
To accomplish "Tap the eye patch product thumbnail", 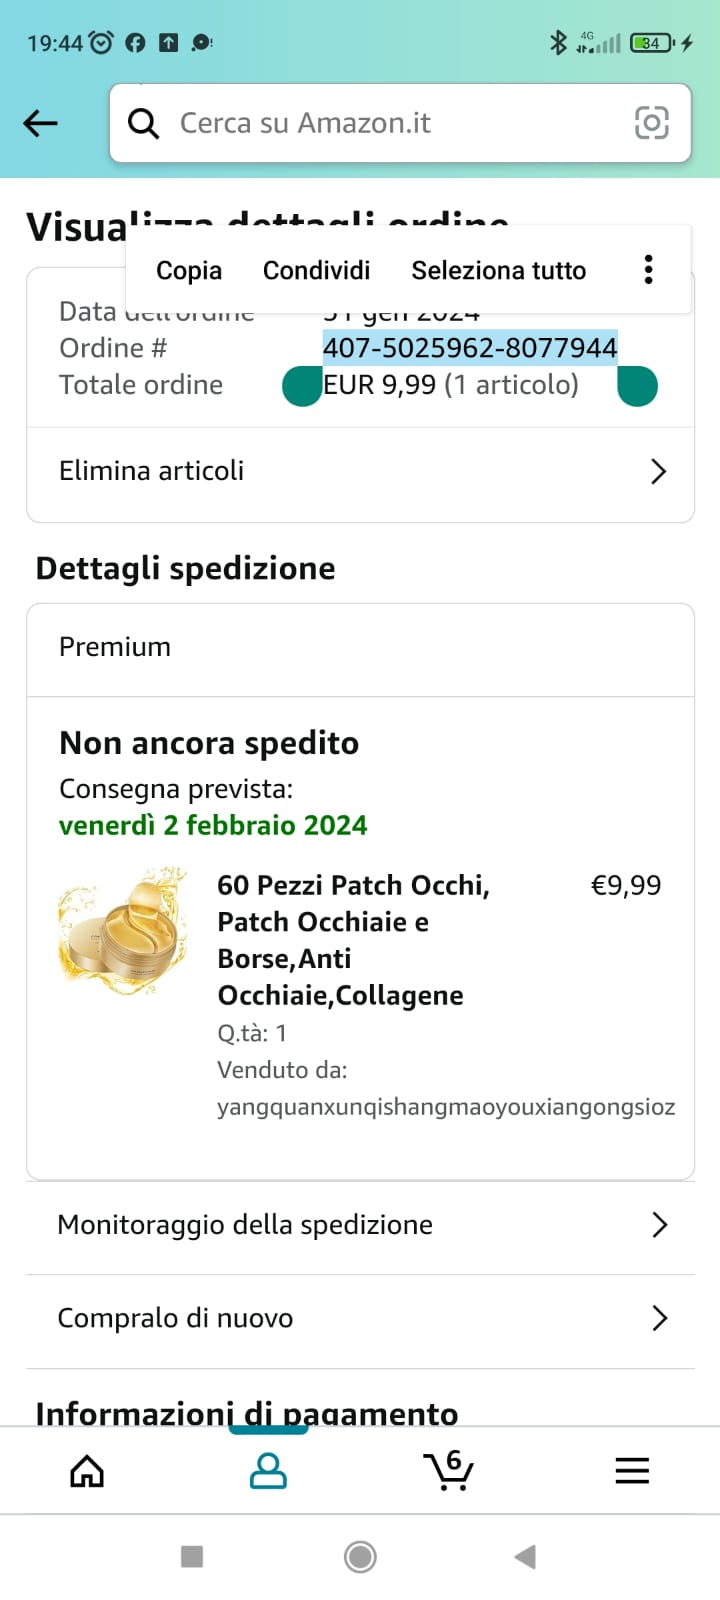I will pyautogui.click(x=123, y=931).
